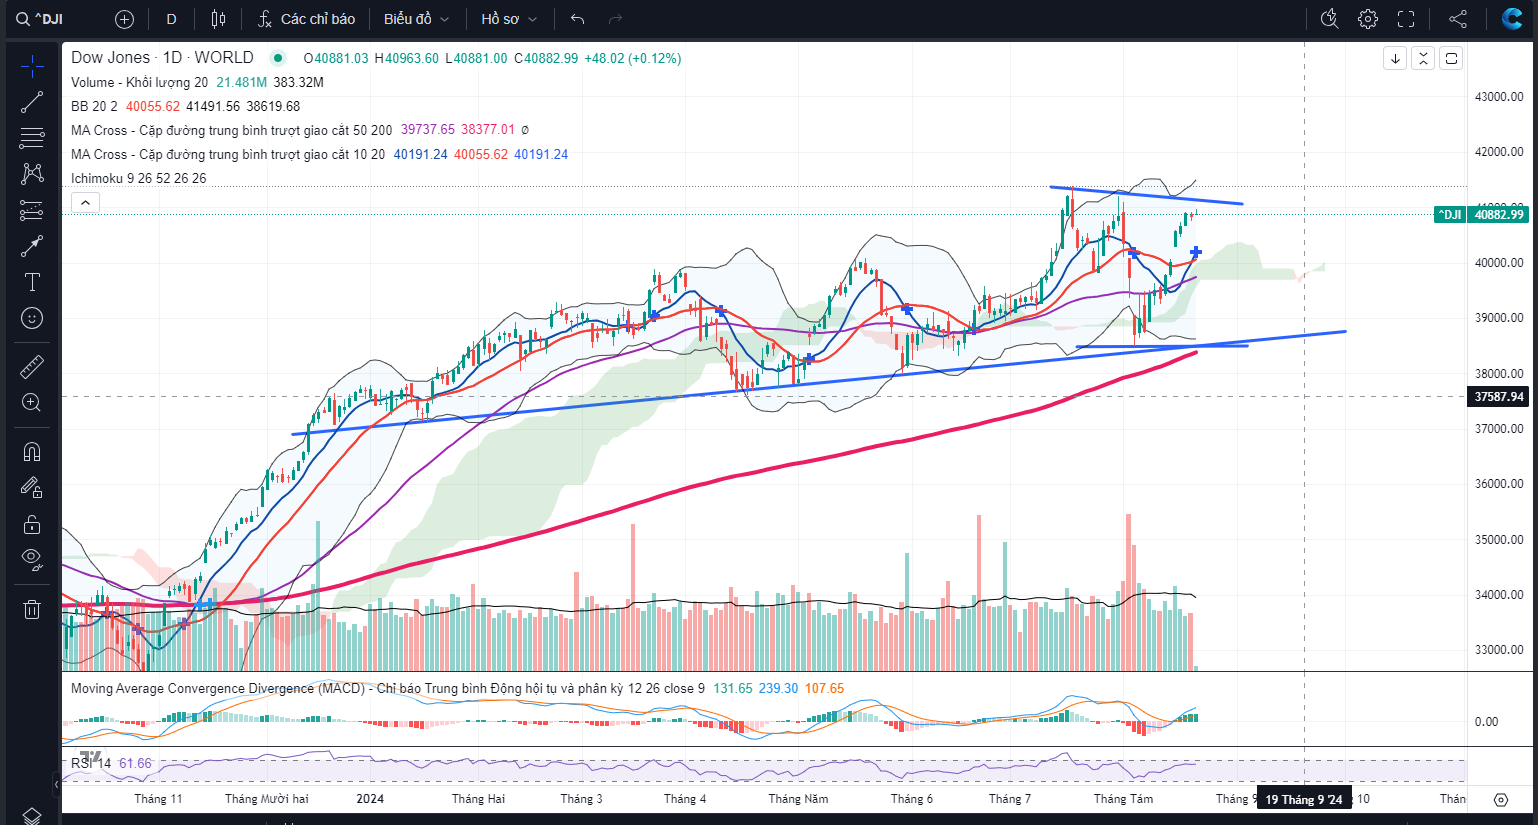The image size is (1538, 825).
Task: Click the 33000.00 price axis label
Action: (x=1499, y=650)
